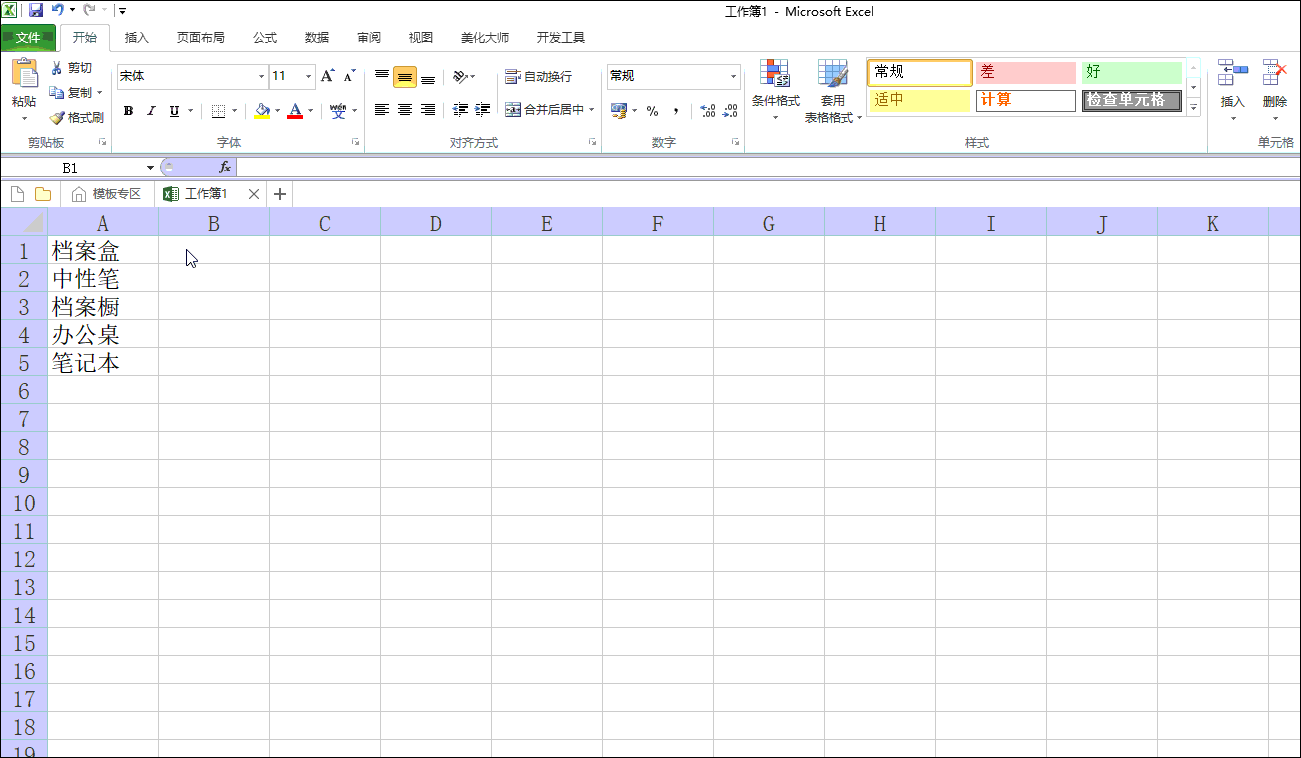
Task: Toggle center horizontal alignment
Action: (405, 110)
